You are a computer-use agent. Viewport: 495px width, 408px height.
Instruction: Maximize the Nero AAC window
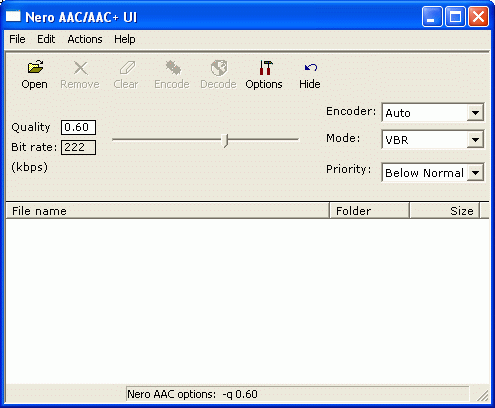click(x=455, y=16)
